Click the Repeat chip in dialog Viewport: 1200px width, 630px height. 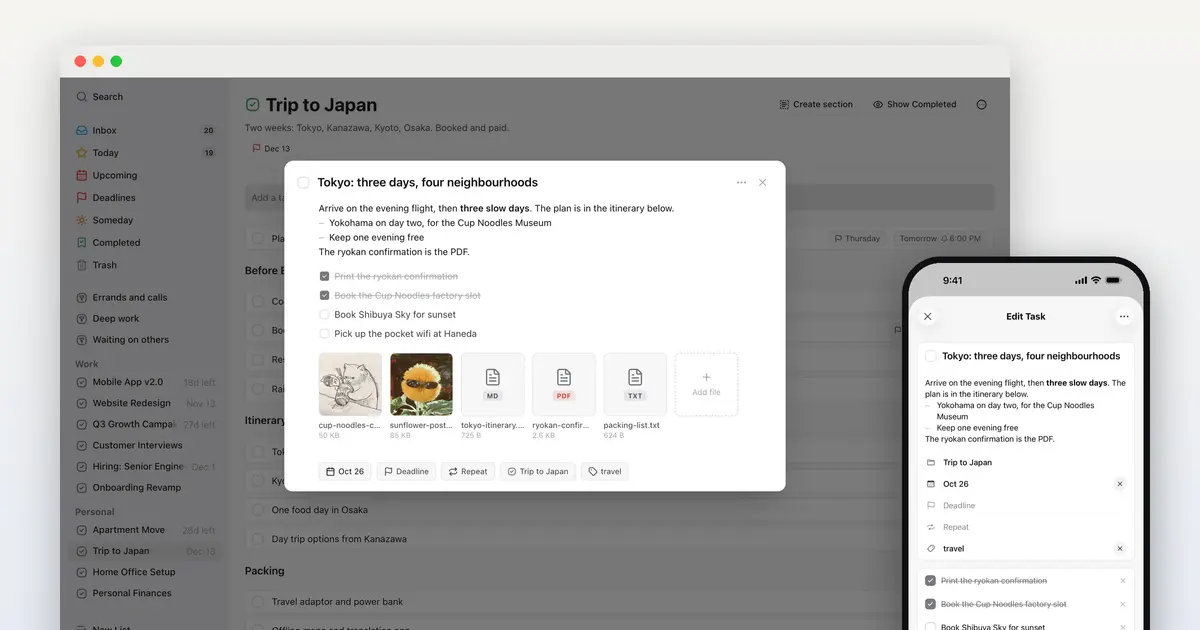pyautogui.click(x=468, y=471)
